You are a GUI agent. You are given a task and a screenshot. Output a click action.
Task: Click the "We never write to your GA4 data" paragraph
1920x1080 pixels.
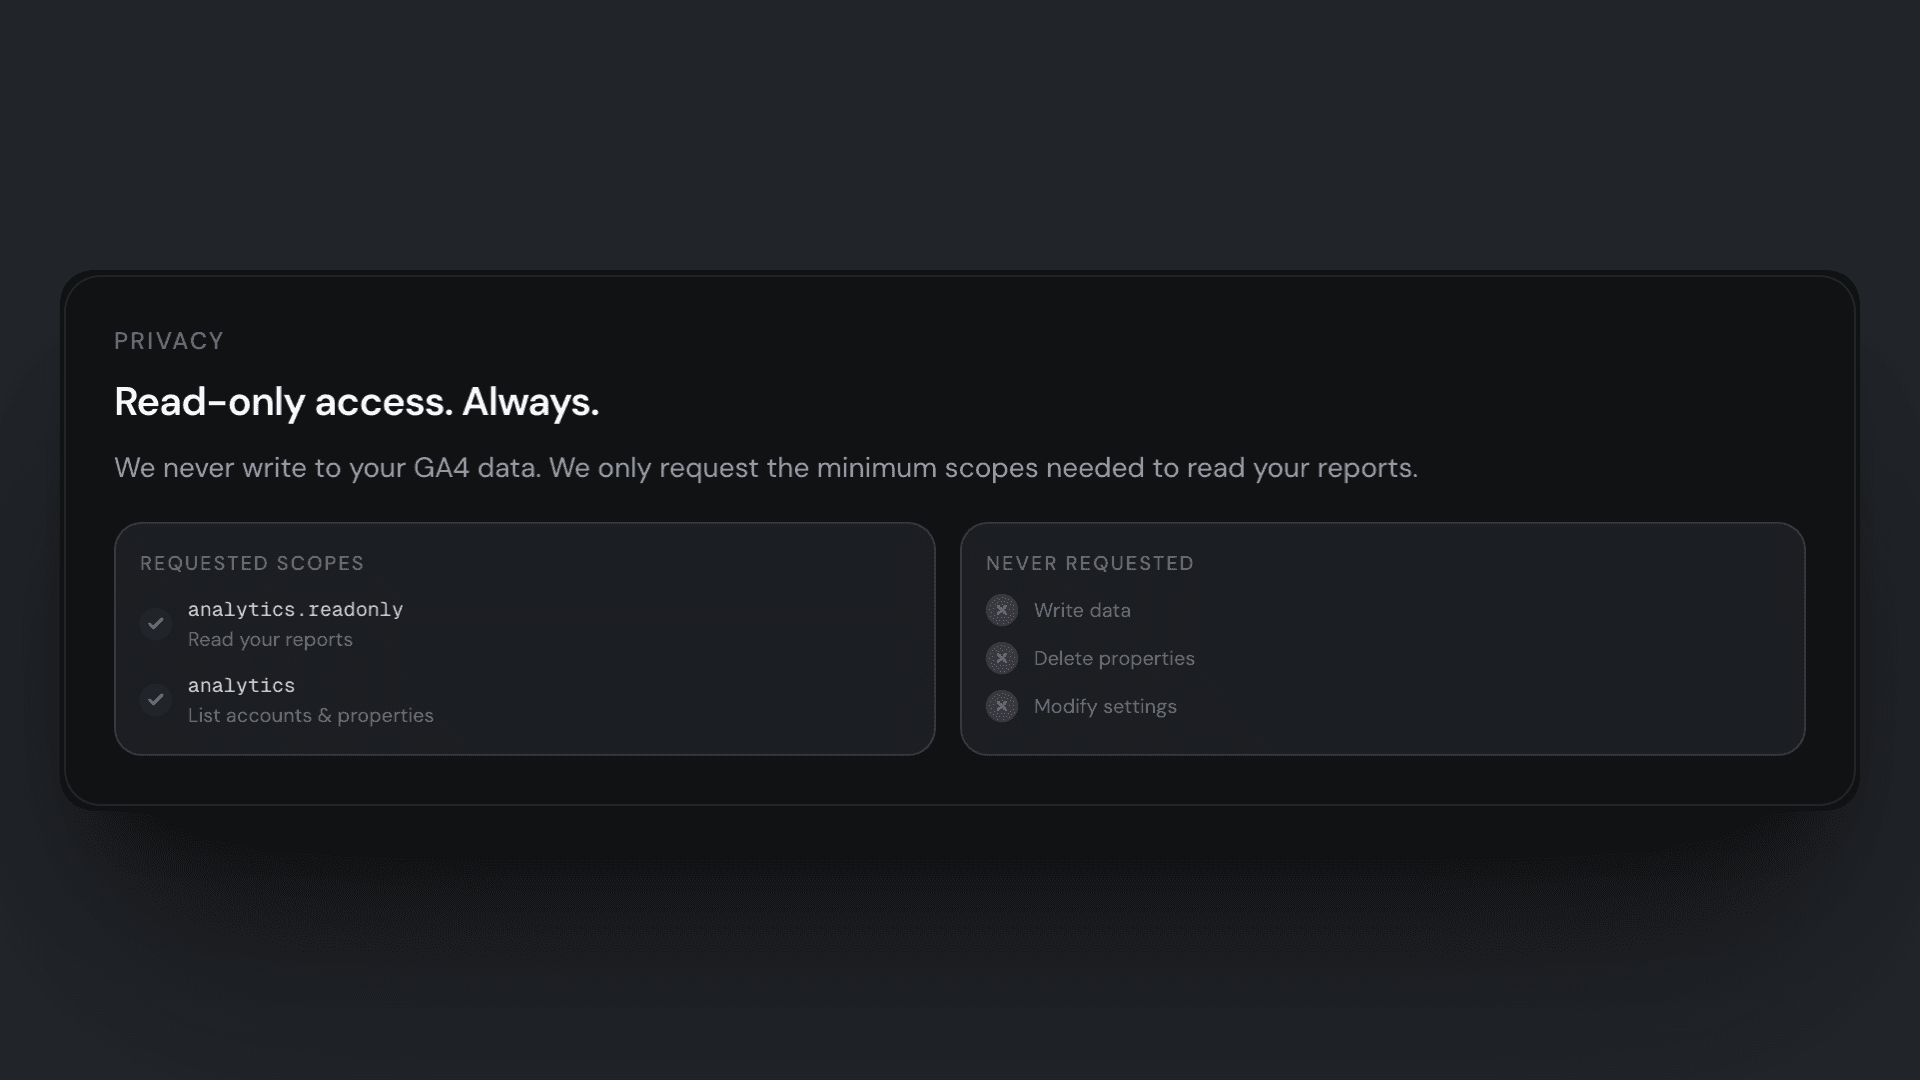click(765, 468)
